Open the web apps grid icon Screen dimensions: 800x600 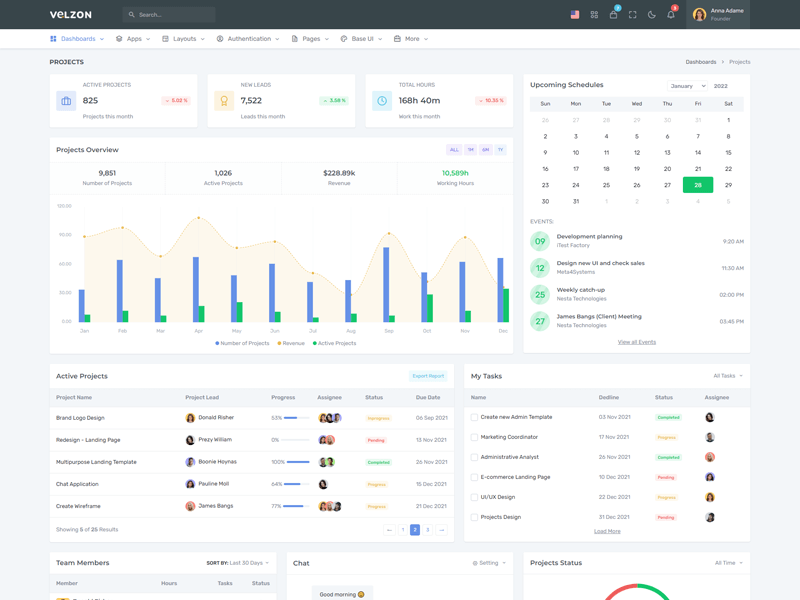click(594, 15)
